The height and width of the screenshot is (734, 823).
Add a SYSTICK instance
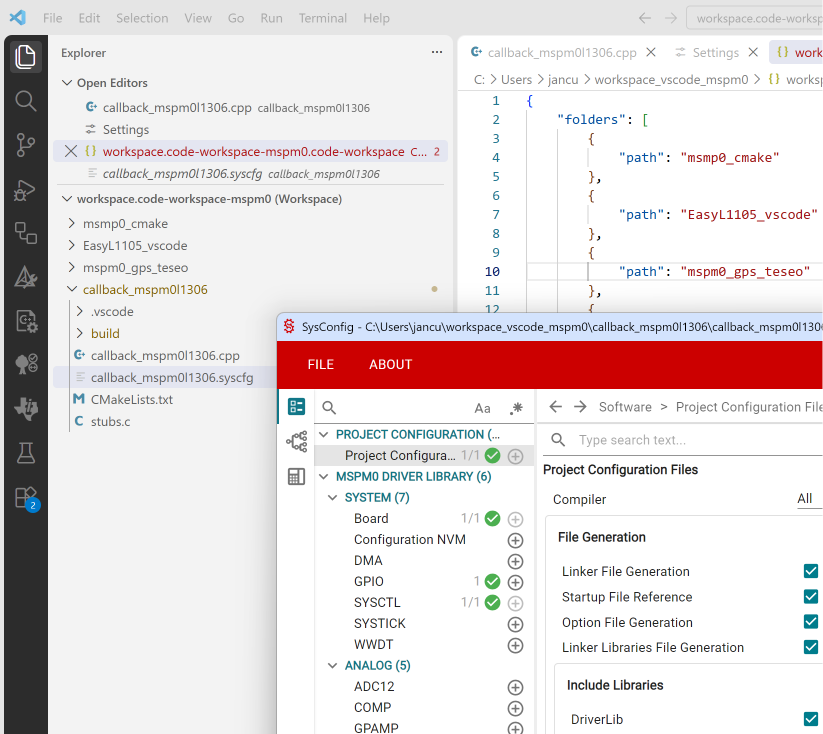[515, 624]
